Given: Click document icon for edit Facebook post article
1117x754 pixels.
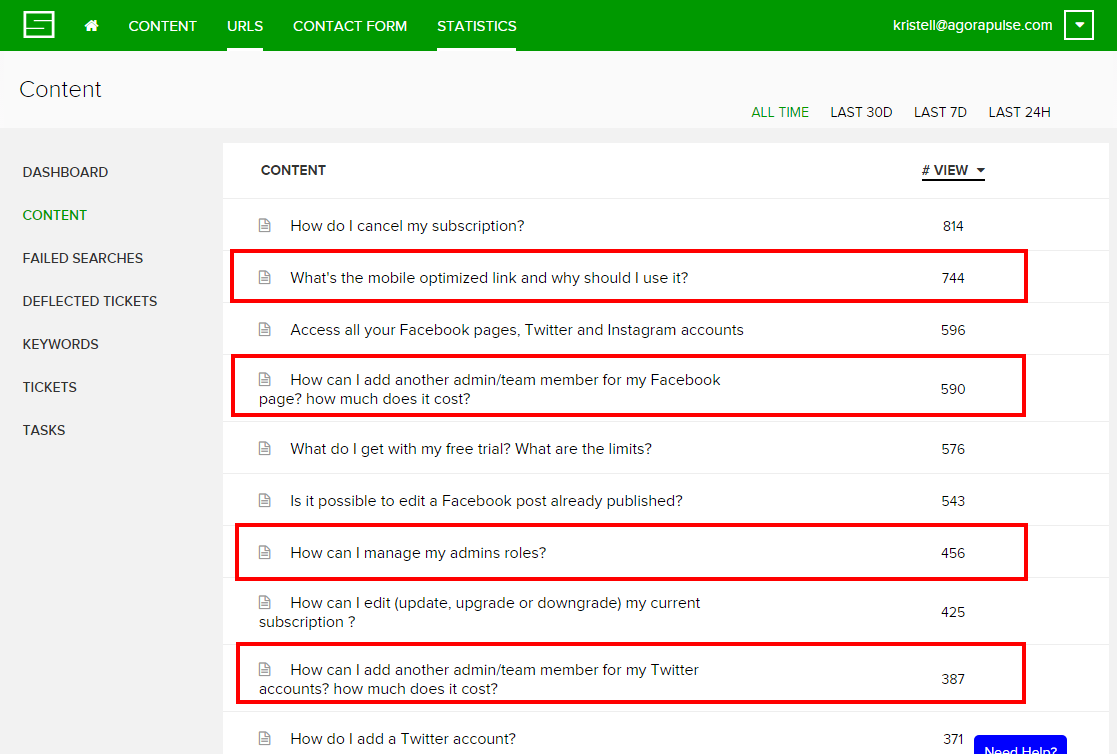Looking at the screenshot, I should pyautogui.click(x=265, y=500).
